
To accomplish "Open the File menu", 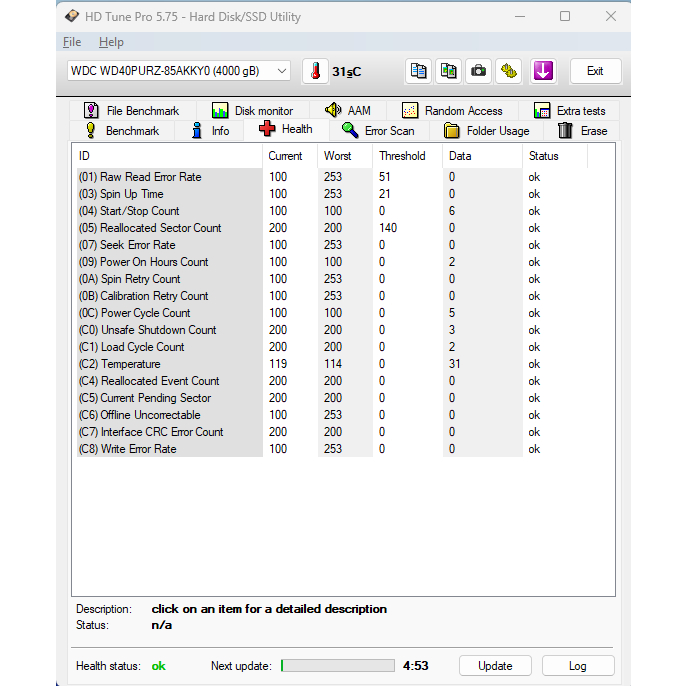I will [x=72, y=42].
